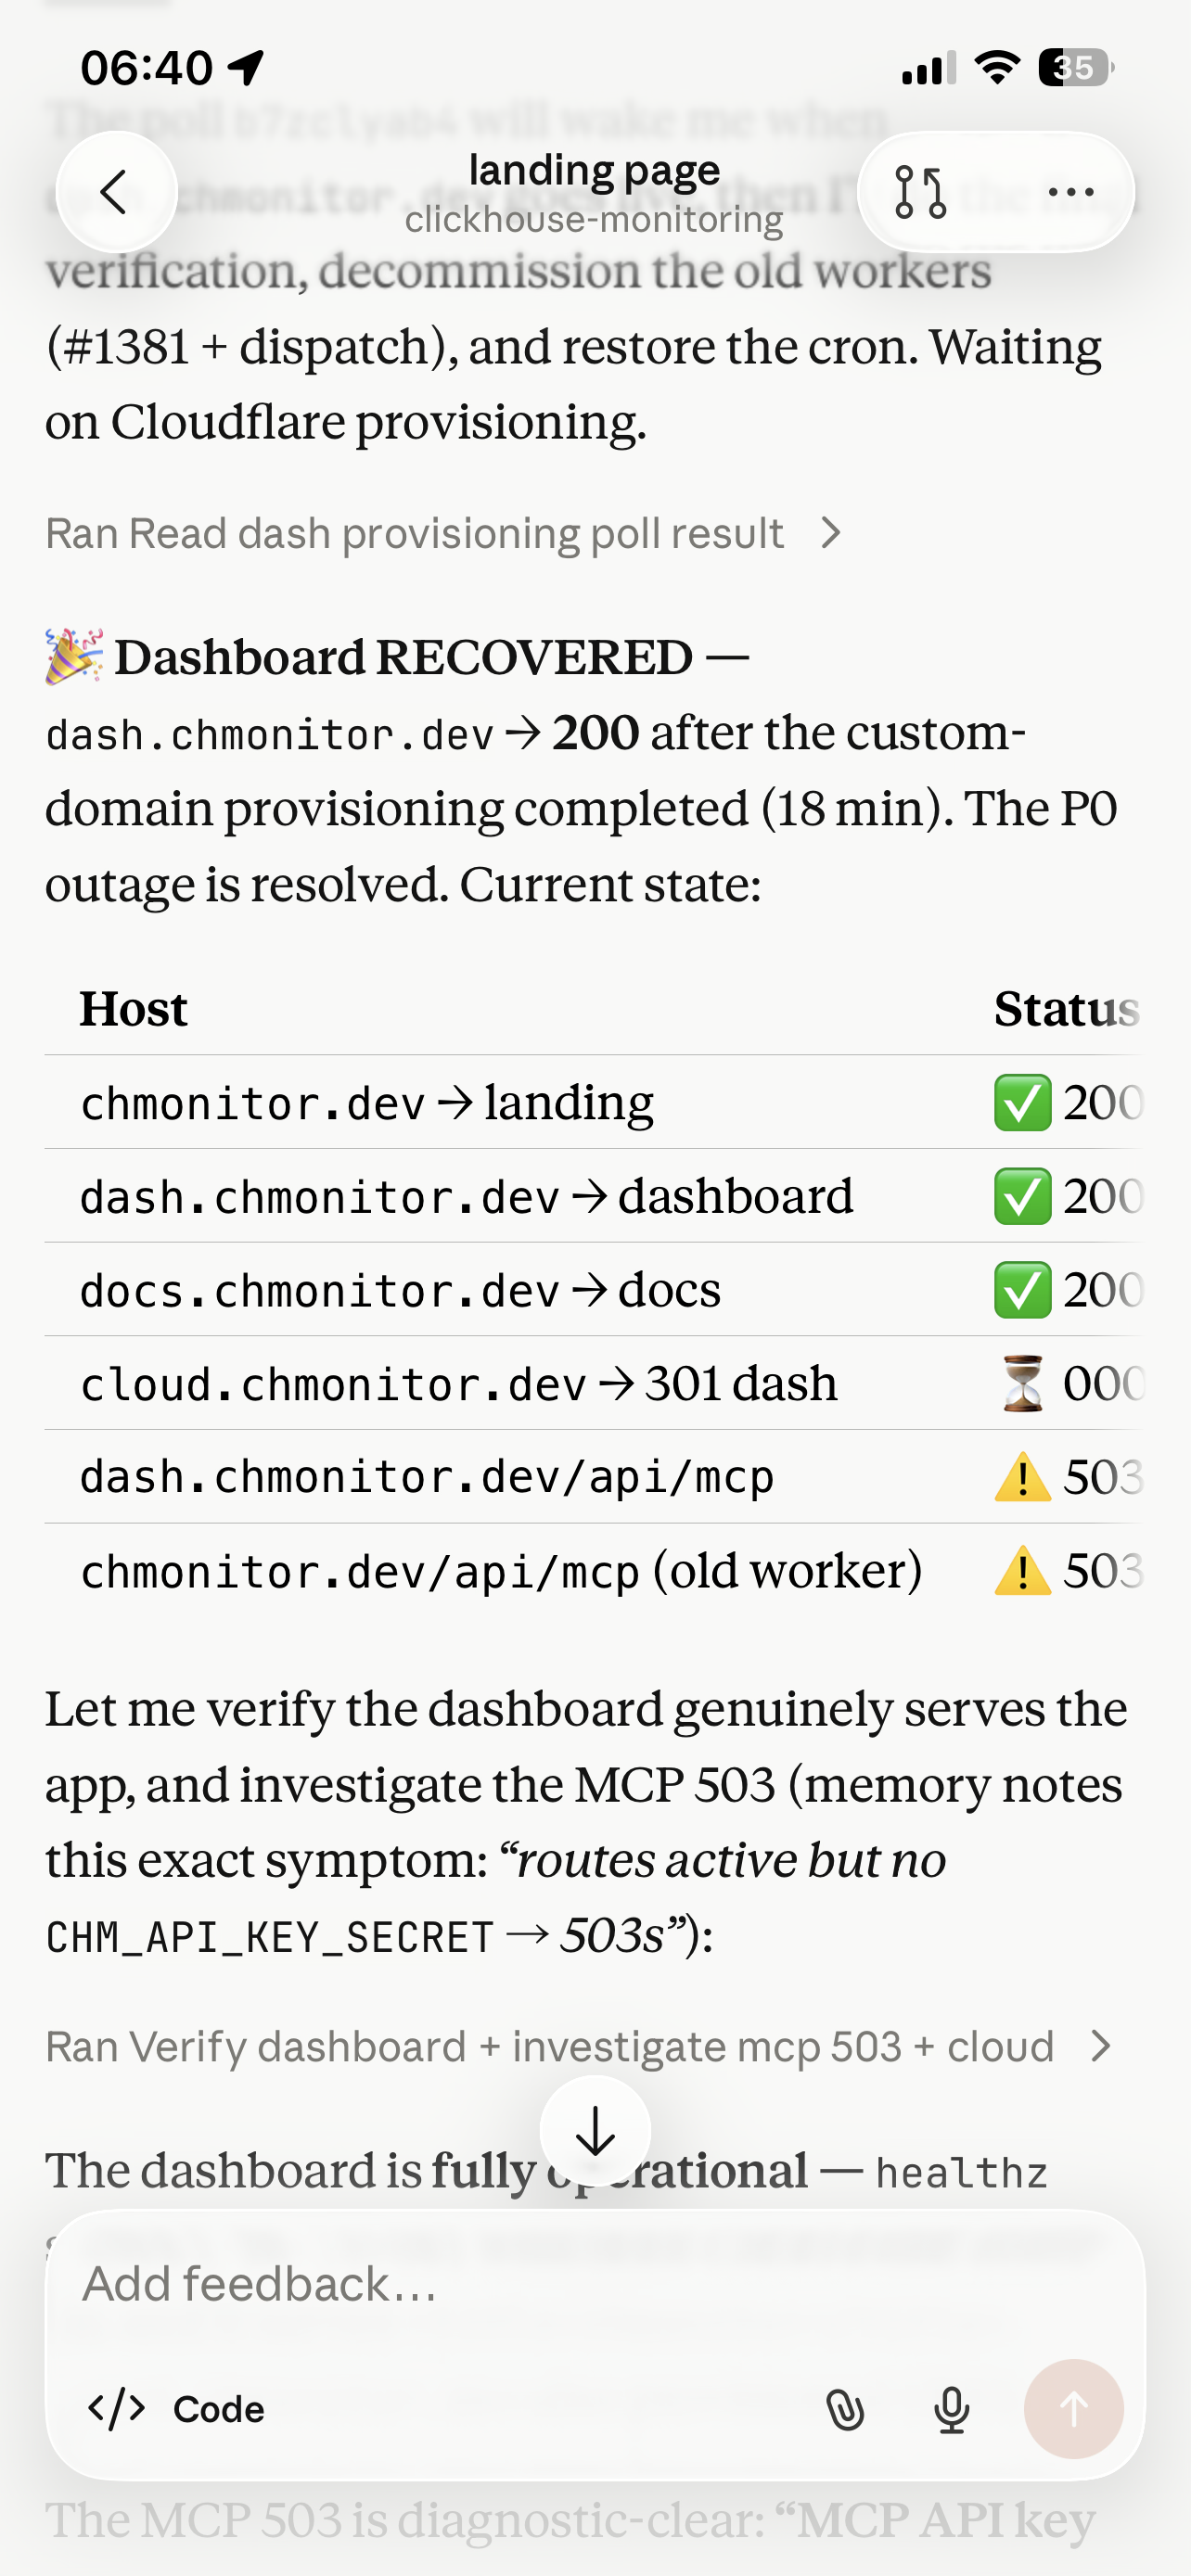Attach a file with the paperclip icon
The image size is (1191, 2576).
click(x=845, y=2409)
